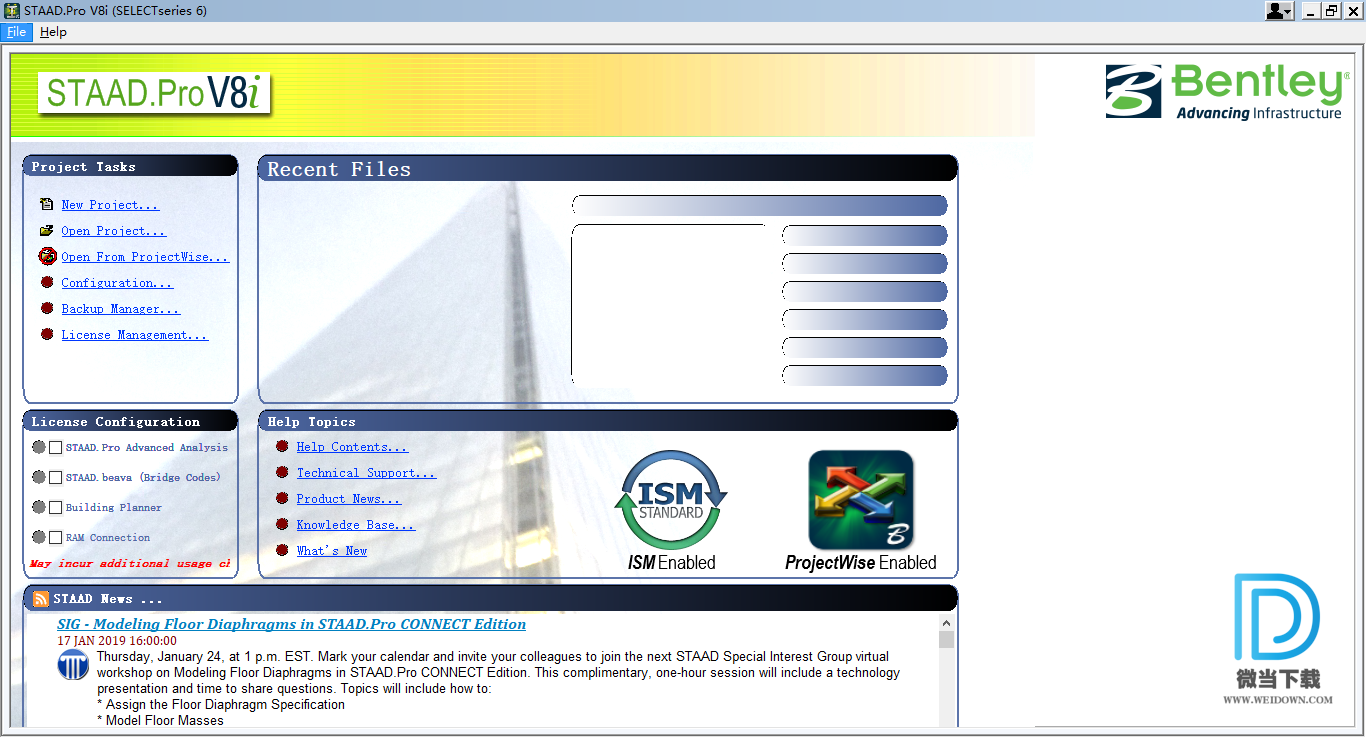Enable STAAD.Pro Advanced Analysis checkbox
The width and height of the screenshot is (1366, 738).
click(x=56, y=448)
